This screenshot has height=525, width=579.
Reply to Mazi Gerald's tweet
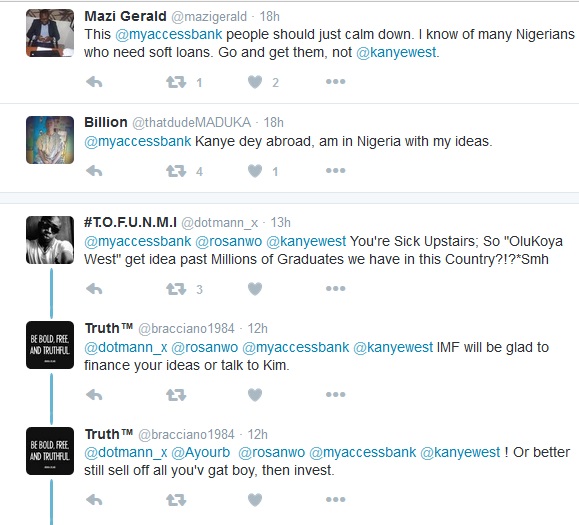point(94,82)
